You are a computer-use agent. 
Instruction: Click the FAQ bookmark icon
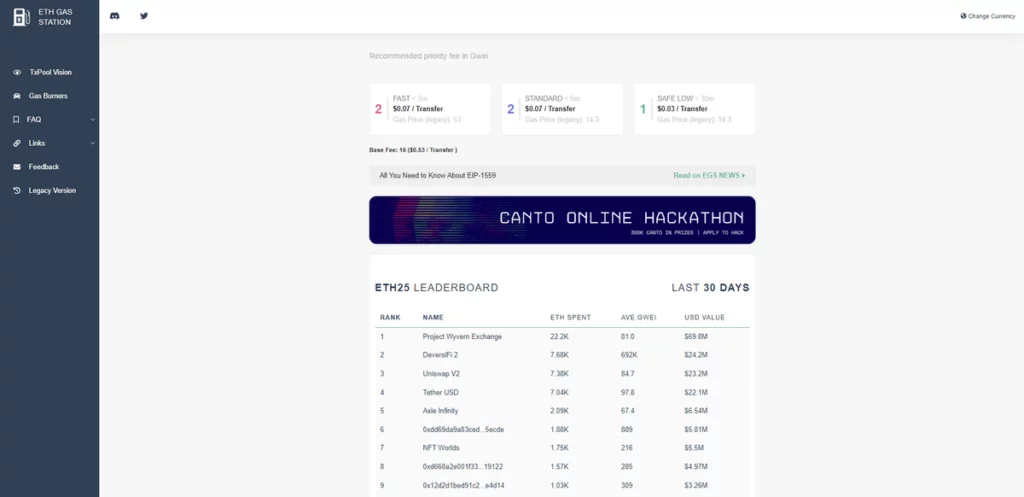pos(17,119)
